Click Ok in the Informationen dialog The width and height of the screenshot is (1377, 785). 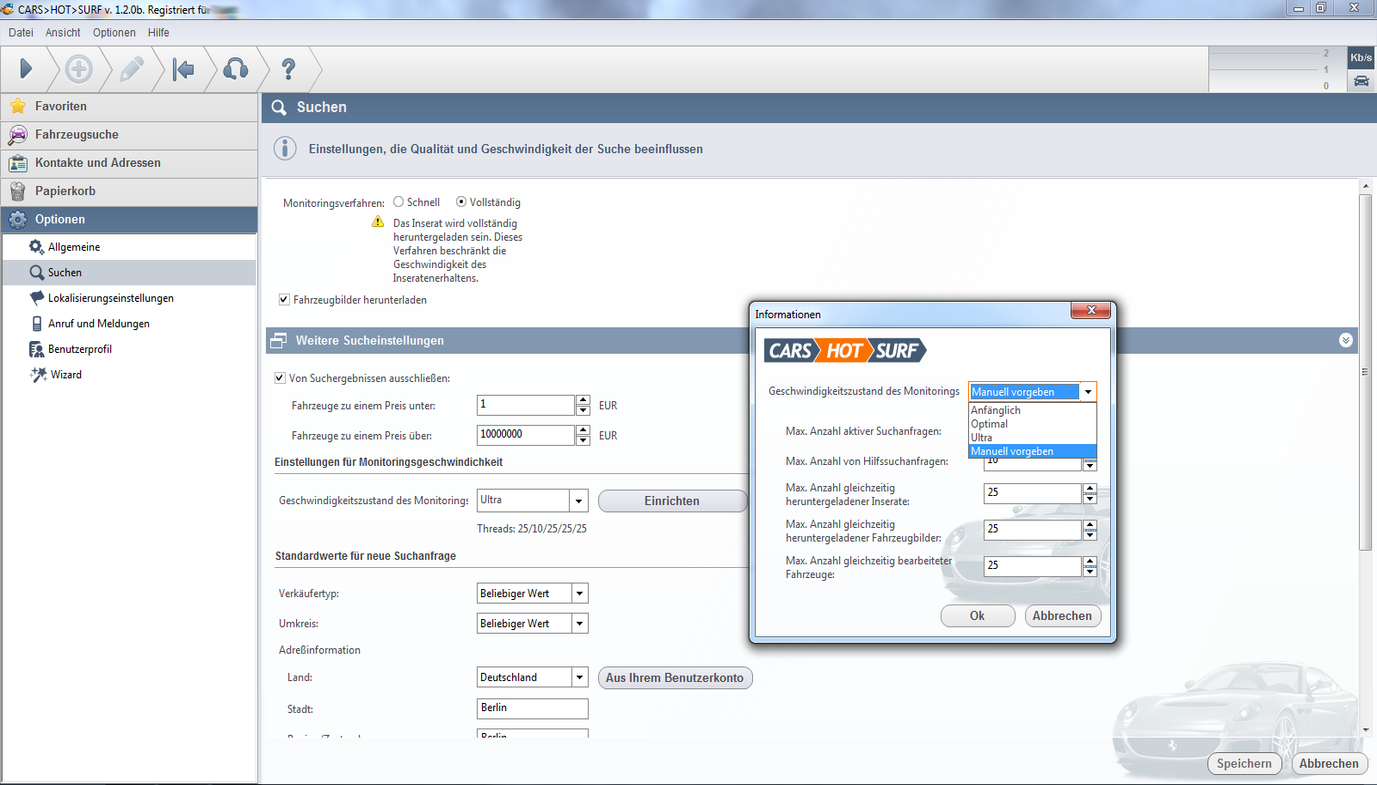click(977, 616)
